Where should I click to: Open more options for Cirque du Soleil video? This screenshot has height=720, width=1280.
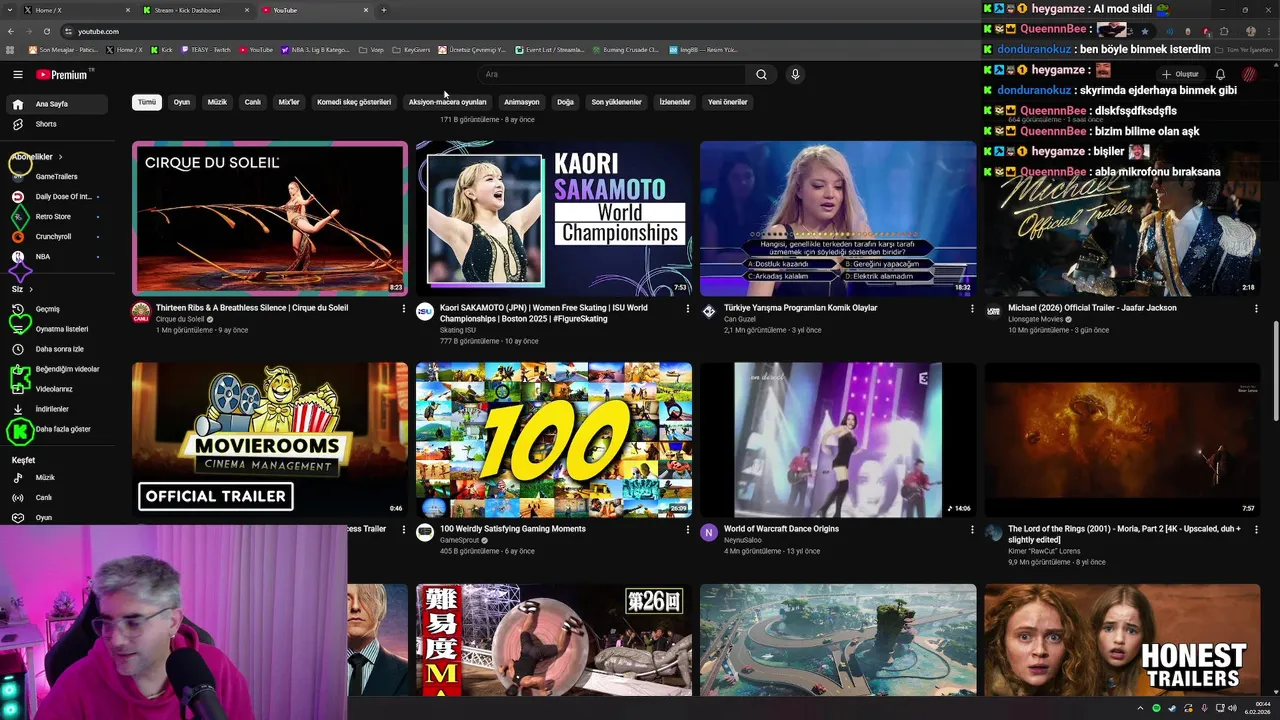[x=403, y=309]
